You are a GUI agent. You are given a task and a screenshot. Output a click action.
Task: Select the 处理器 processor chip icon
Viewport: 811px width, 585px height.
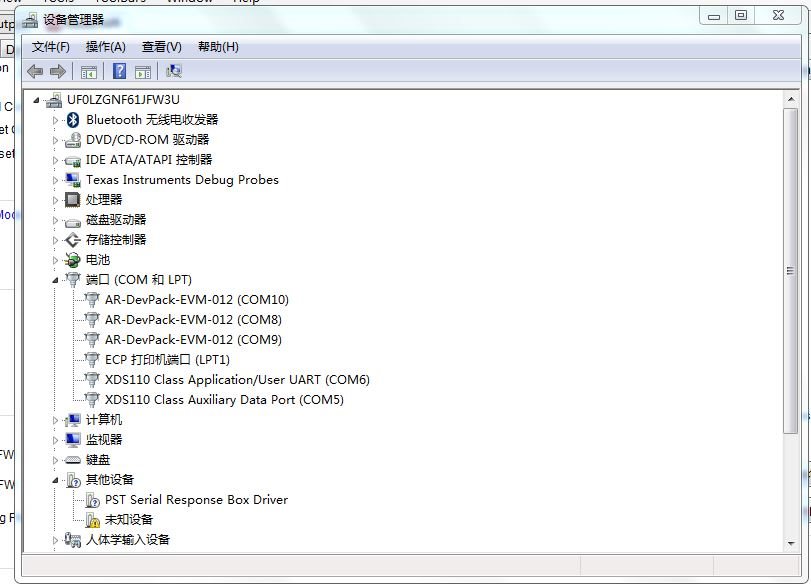pyautogui.click(x=73, y=200)
